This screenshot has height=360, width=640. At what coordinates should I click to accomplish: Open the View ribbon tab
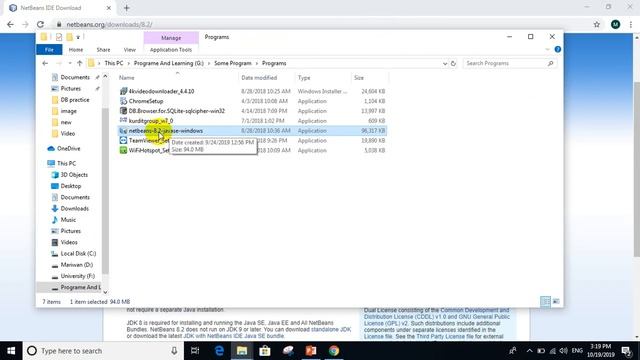click(130, 50)
